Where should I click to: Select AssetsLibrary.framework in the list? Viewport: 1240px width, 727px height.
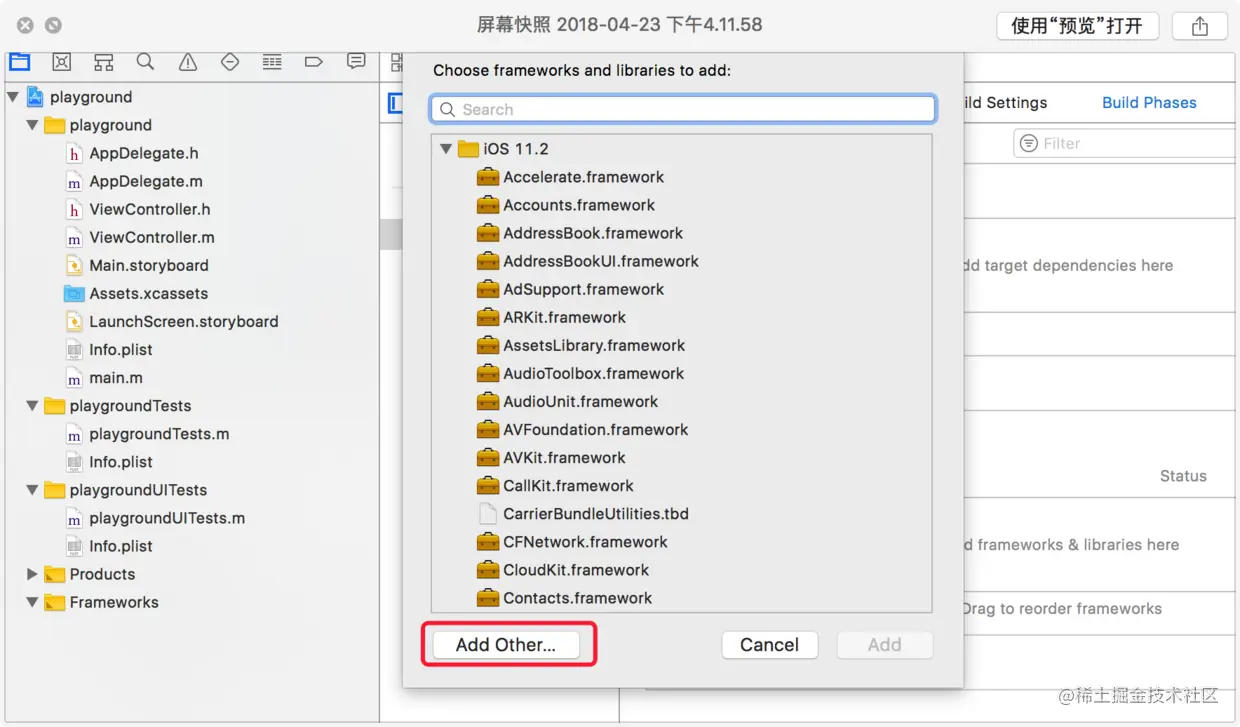click(x=594, y=345)
